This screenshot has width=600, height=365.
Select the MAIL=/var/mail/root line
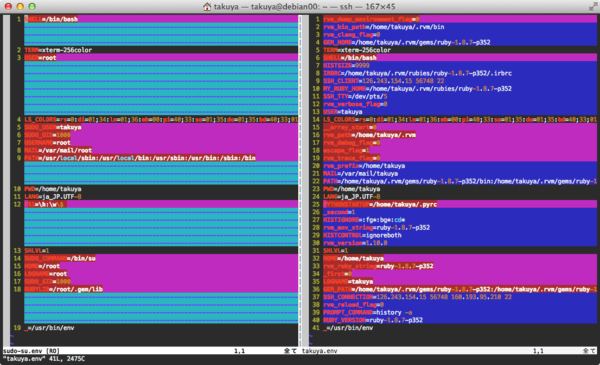click(x=58, y=150)
